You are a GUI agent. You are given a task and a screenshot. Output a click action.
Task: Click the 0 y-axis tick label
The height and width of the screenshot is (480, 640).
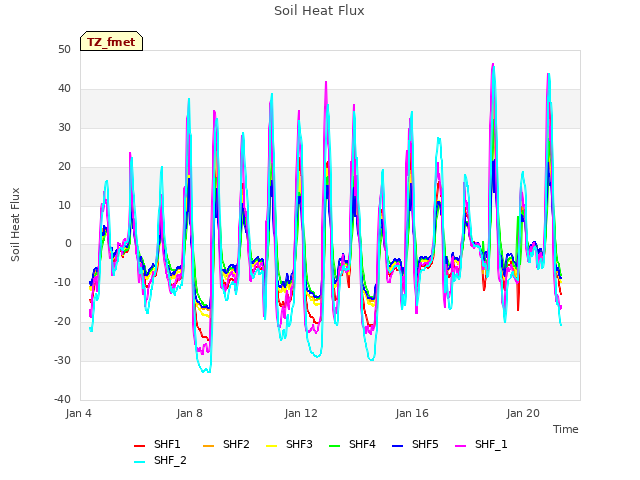[x=68, y=244]
